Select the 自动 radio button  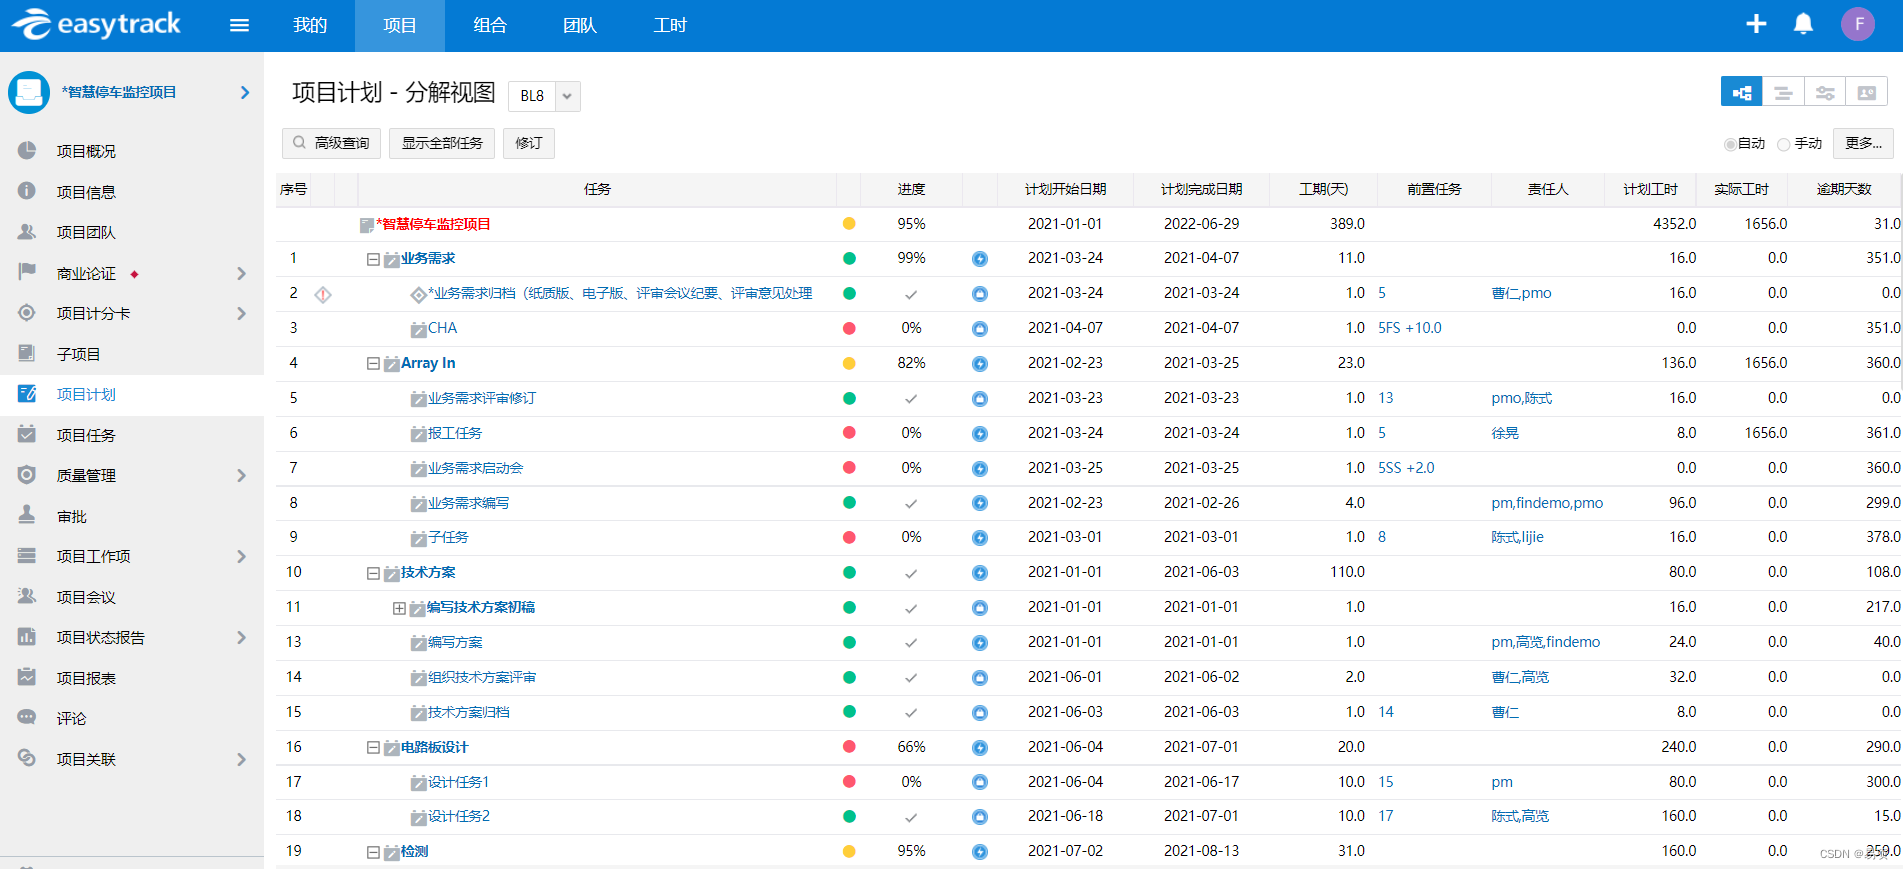pyautogui.click(x=1730, y=144)
